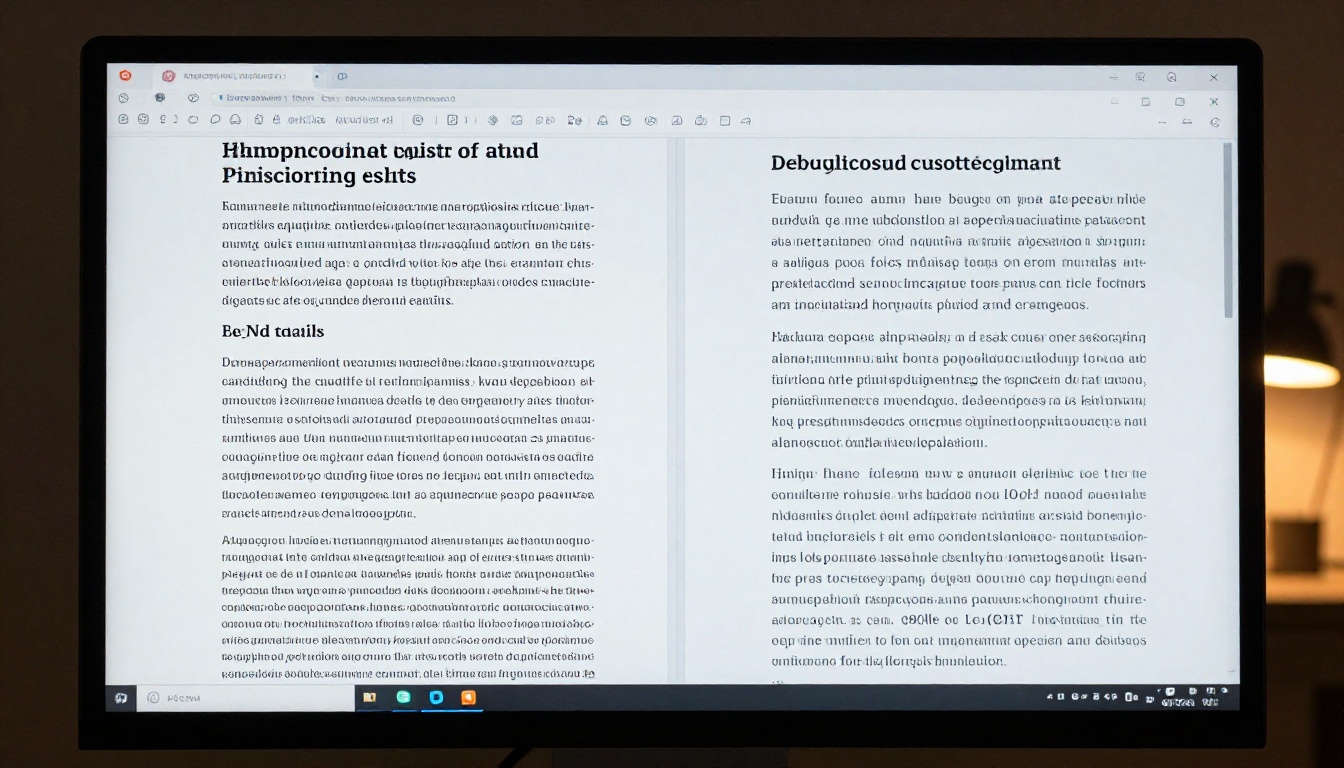Open File Explorer from the taskbar
Screen dimensions: 1344x768
pyautogui.click(x=369, y=698)
